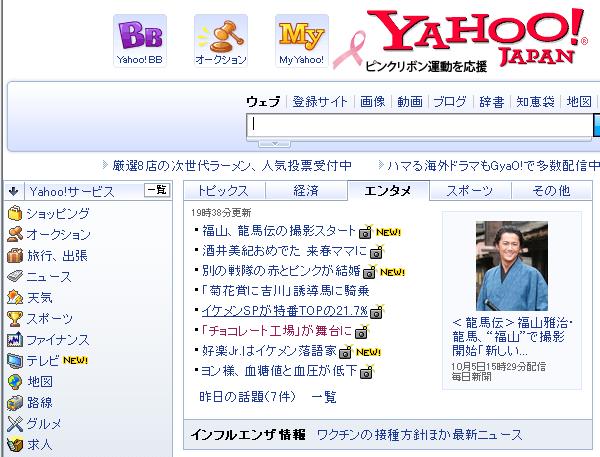Click inside the web search input field

[x=419, y=125]
